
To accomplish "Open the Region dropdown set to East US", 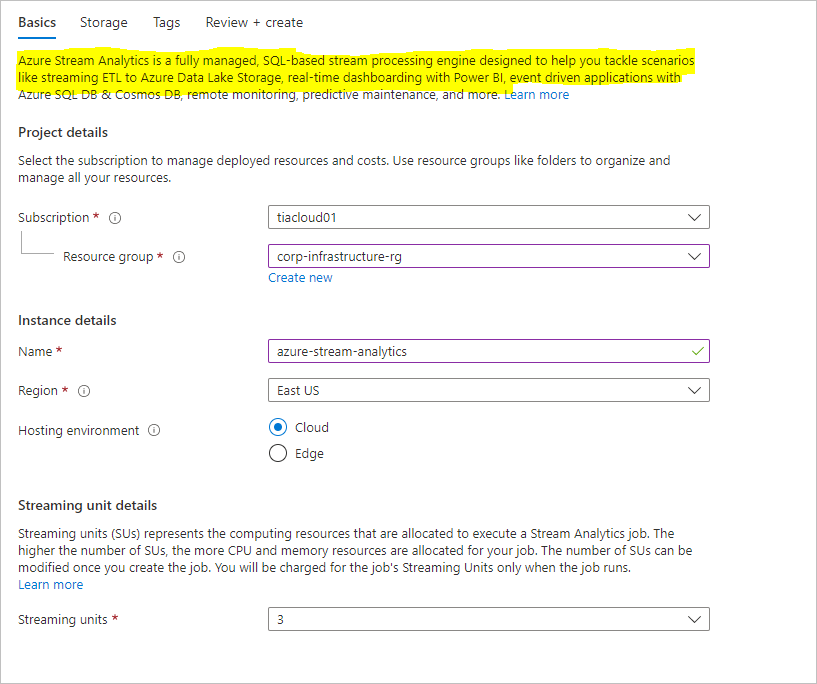I will pos(489,390).
